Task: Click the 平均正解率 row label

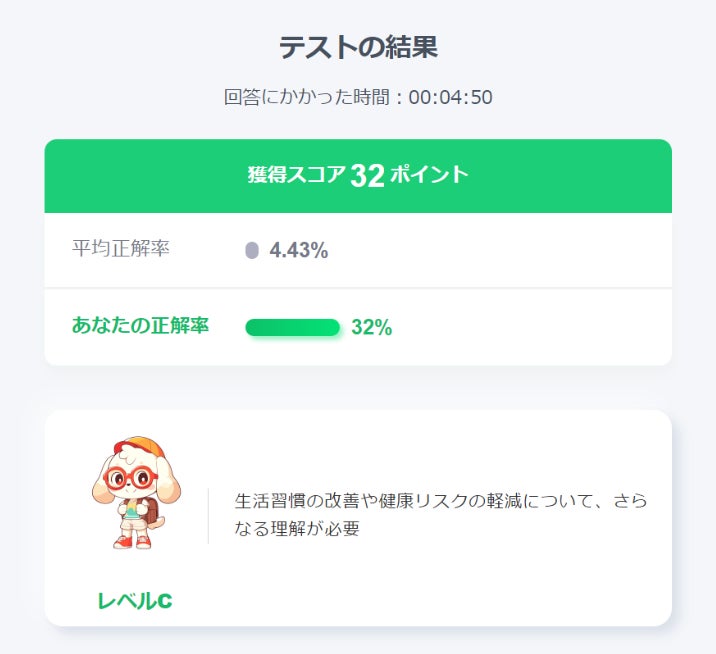Action: [x=121, y=248]
